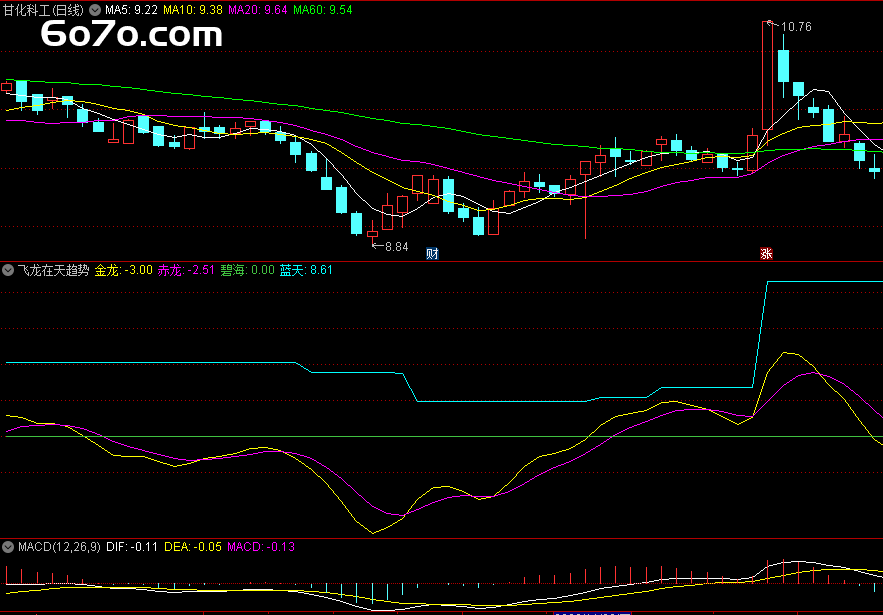Screen dimensions: 883x615
Task: Select the lowest candle marked 8.84
Action: coord(372,233)
